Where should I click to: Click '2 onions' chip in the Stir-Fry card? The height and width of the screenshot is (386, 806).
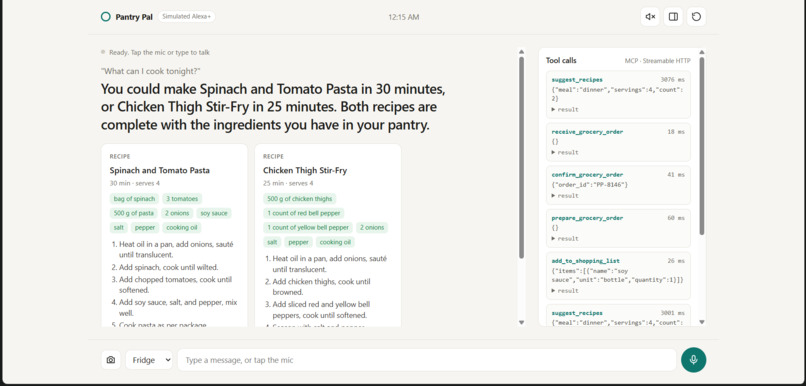tap(372, 228)
